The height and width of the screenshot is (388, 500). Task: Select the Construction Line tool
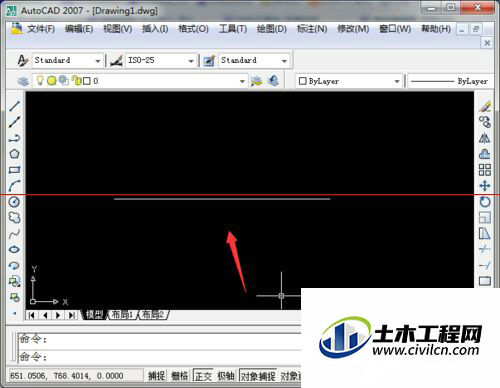click(14, 122)
